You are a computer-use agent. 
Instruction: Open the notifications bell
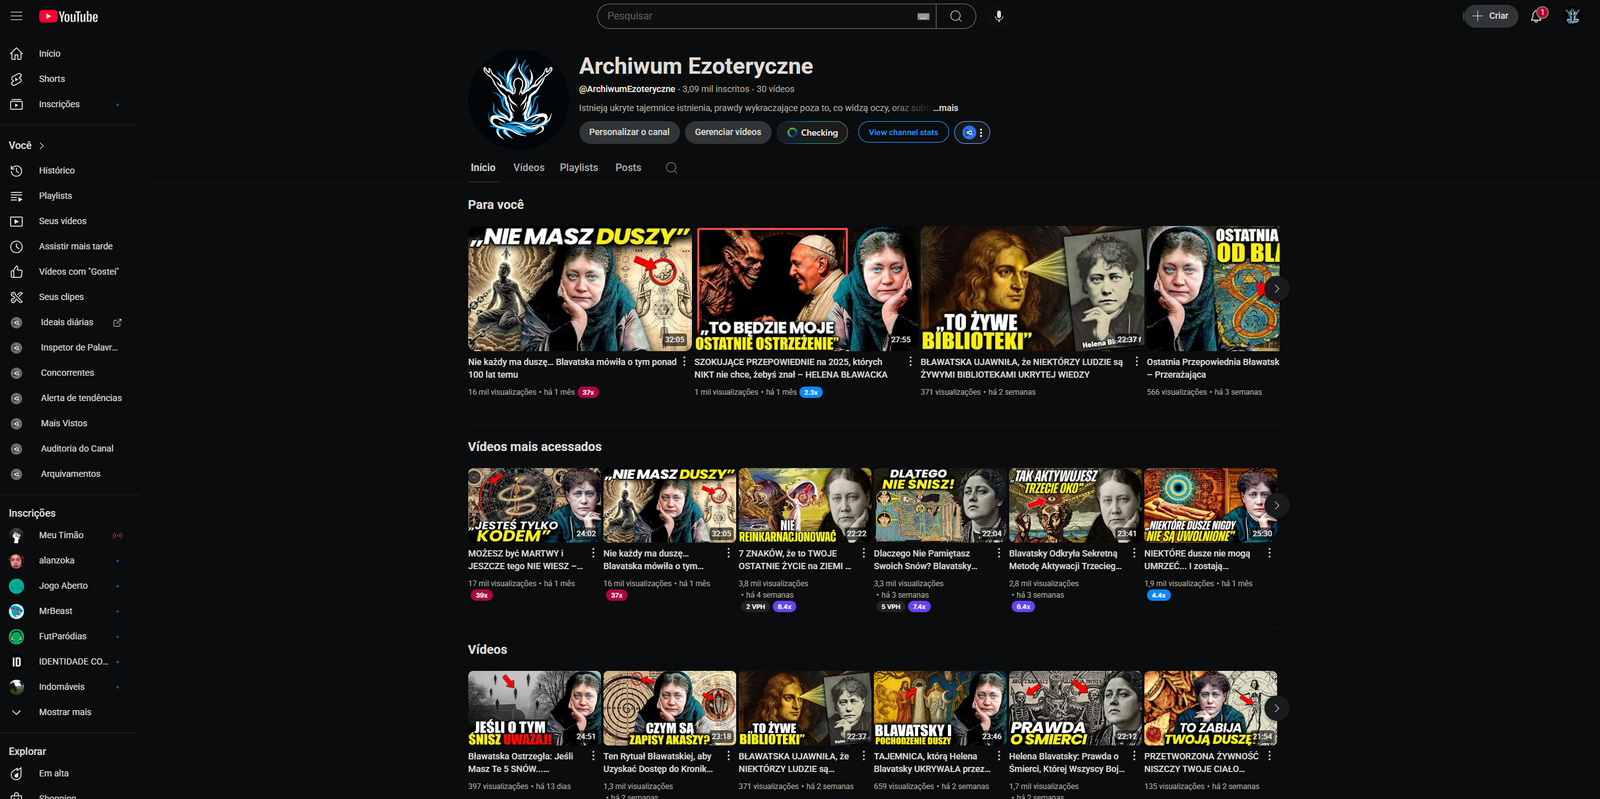pyautogui.click(x=1537, y=16)
